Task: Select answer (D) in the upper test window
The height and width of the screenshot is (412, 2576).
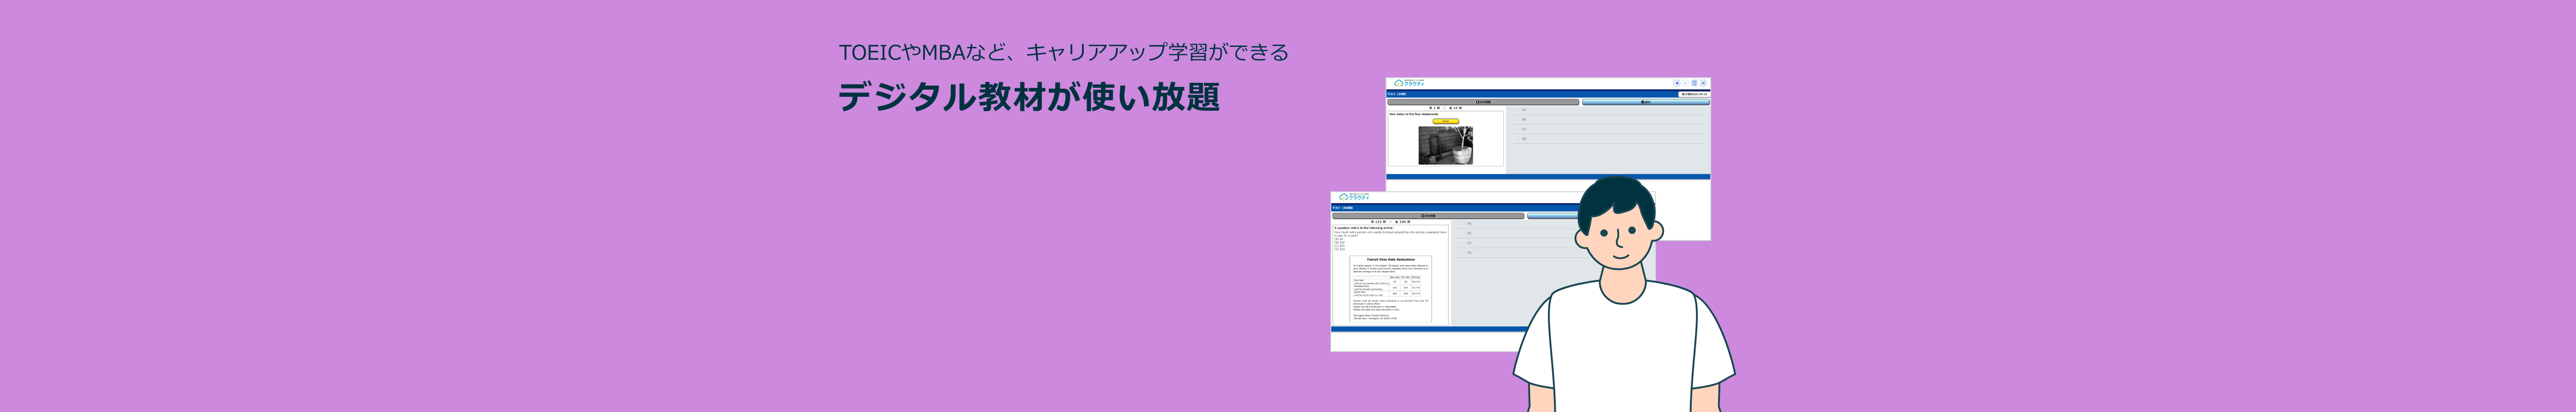Action: (x=1518, y=139)
